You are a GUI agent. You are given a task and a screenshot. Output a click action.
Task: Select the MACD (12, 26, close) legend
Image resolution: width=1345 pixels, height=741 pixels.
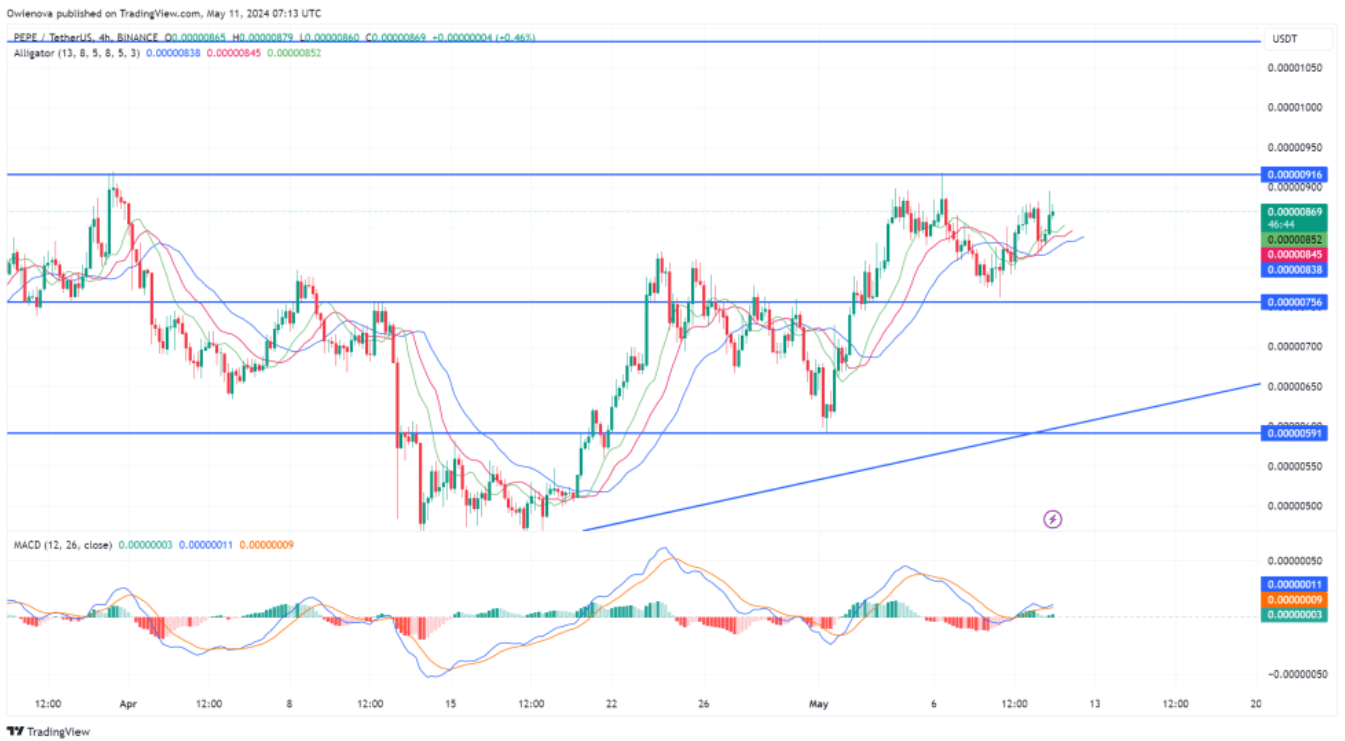[x=62, y=545]
